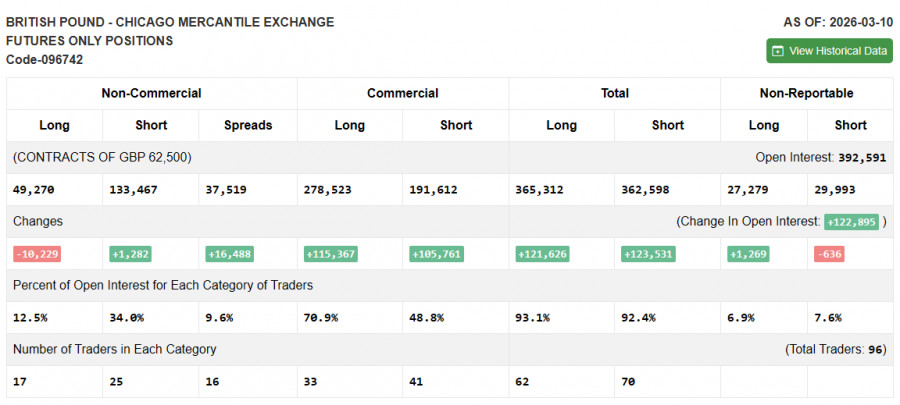The height and width of the screenshot is (405, 900).
Task: Click the green +1,282 change badge
Action: [x=130, y=254]
